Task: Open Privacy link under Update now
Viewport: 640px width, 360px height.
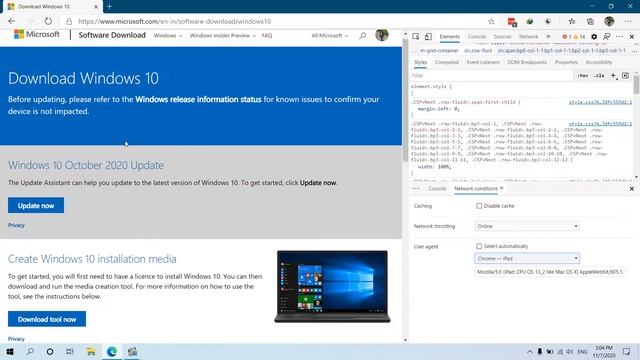Action: 16,225
